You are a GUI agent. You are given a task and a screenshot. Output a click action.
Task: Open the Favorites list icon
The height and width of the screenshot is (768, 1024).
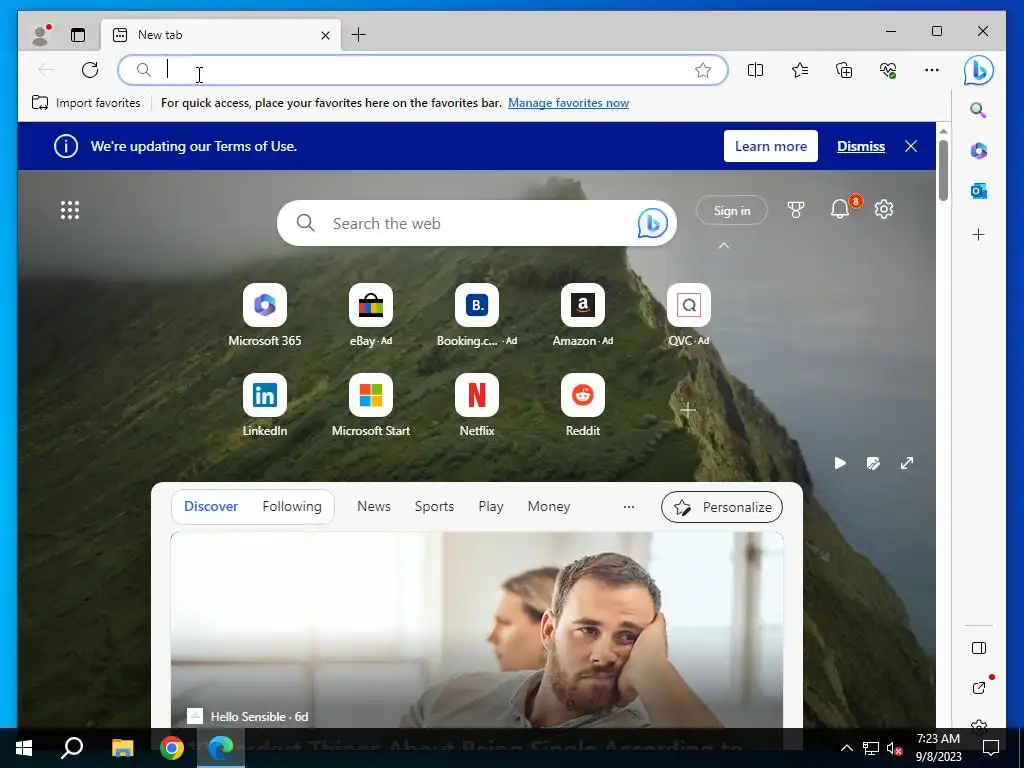[800, 70]
